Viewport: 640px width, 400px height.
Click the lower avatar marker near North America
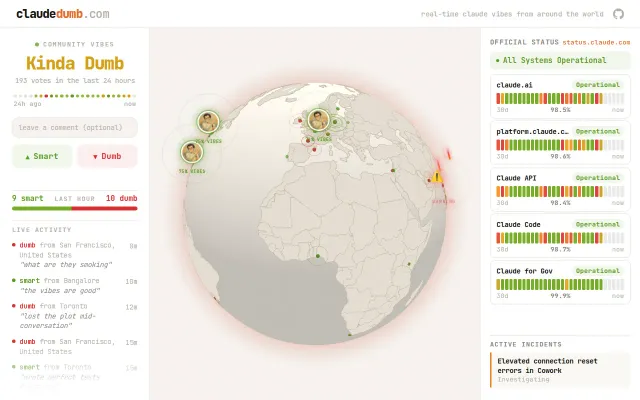191,152
